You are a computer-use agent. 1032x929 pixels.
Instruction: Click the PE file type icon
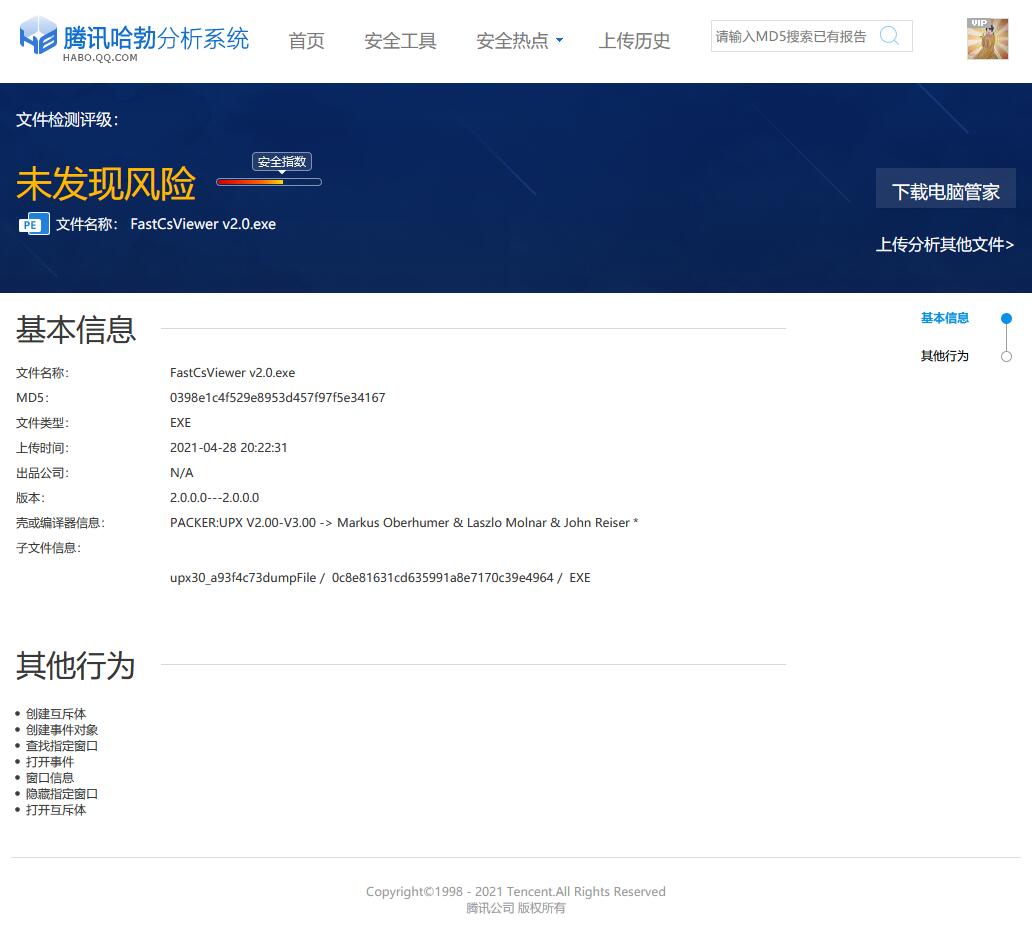(34, 225)
